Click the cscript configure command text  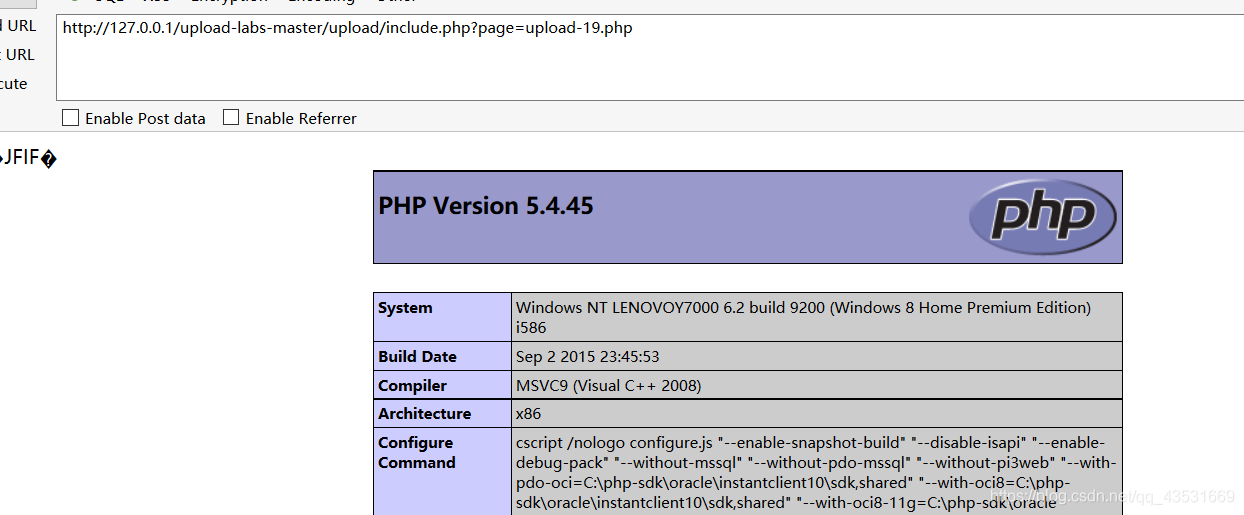click(x=816, y=473)
